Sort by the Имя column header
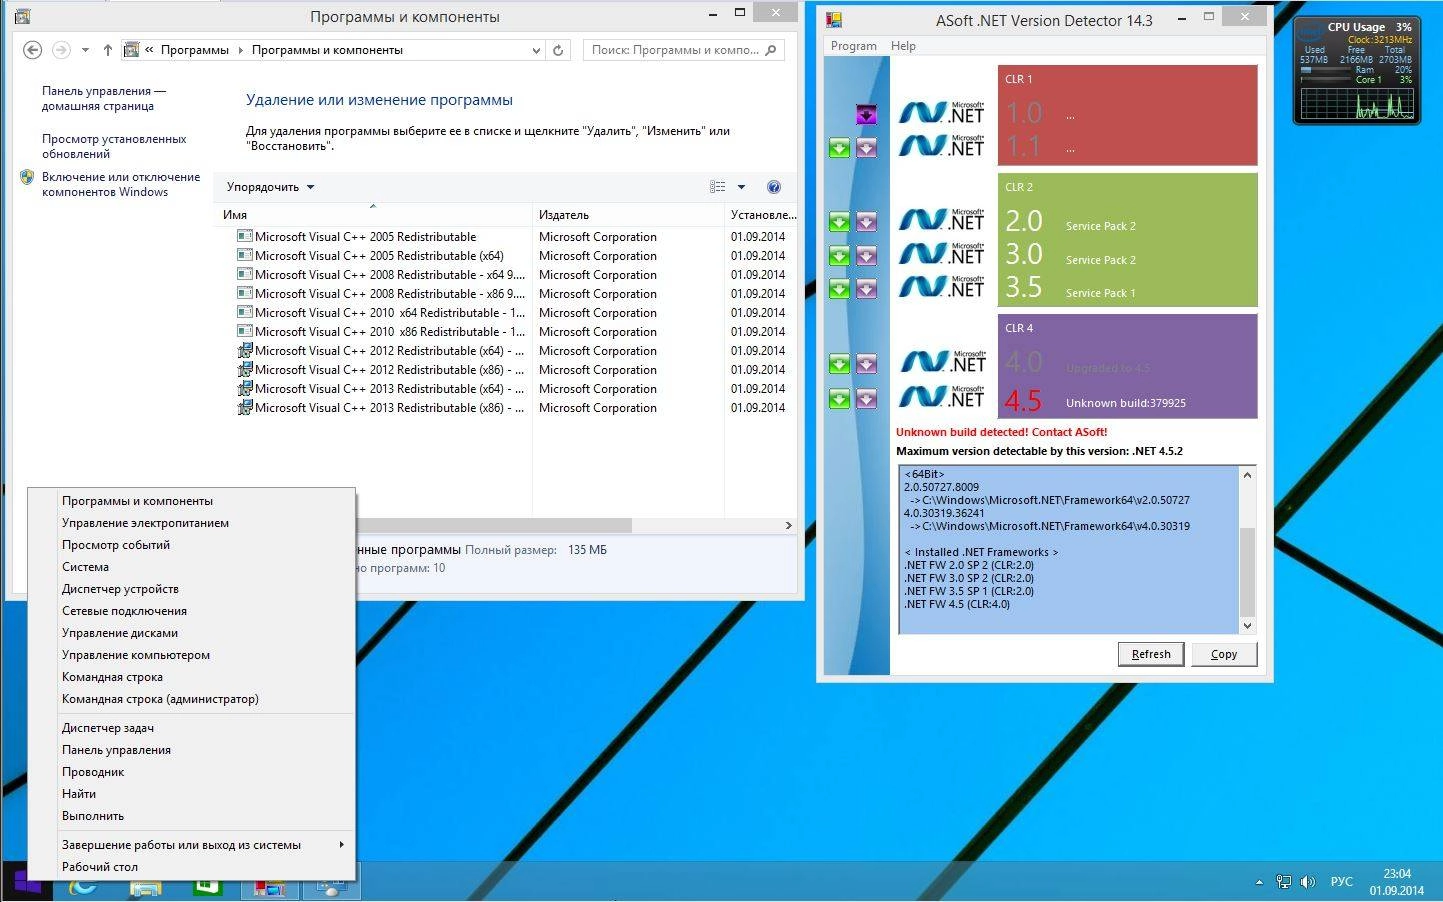Screen dimensions: 1443x902 point(372,215)
